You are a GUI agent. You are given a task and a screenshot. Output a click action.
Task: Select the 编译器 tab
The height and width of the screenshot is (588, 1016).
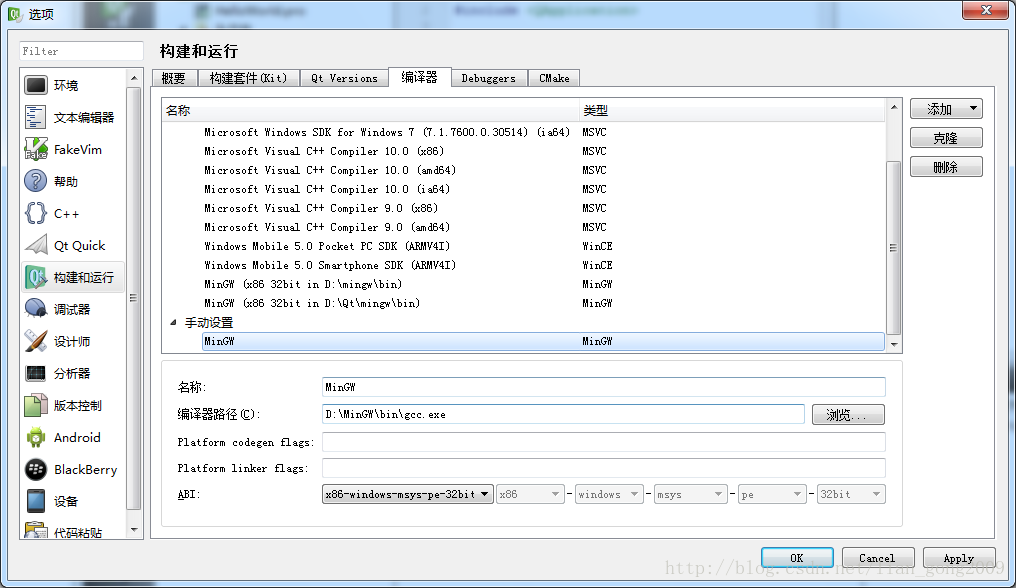point(420,77)
